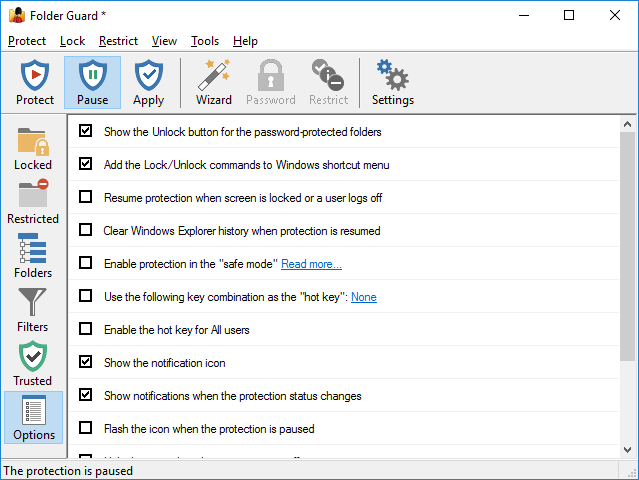Check Enable the hot key for All users
639x480 pixels.
pyautogui.click(x=86, y=329)
